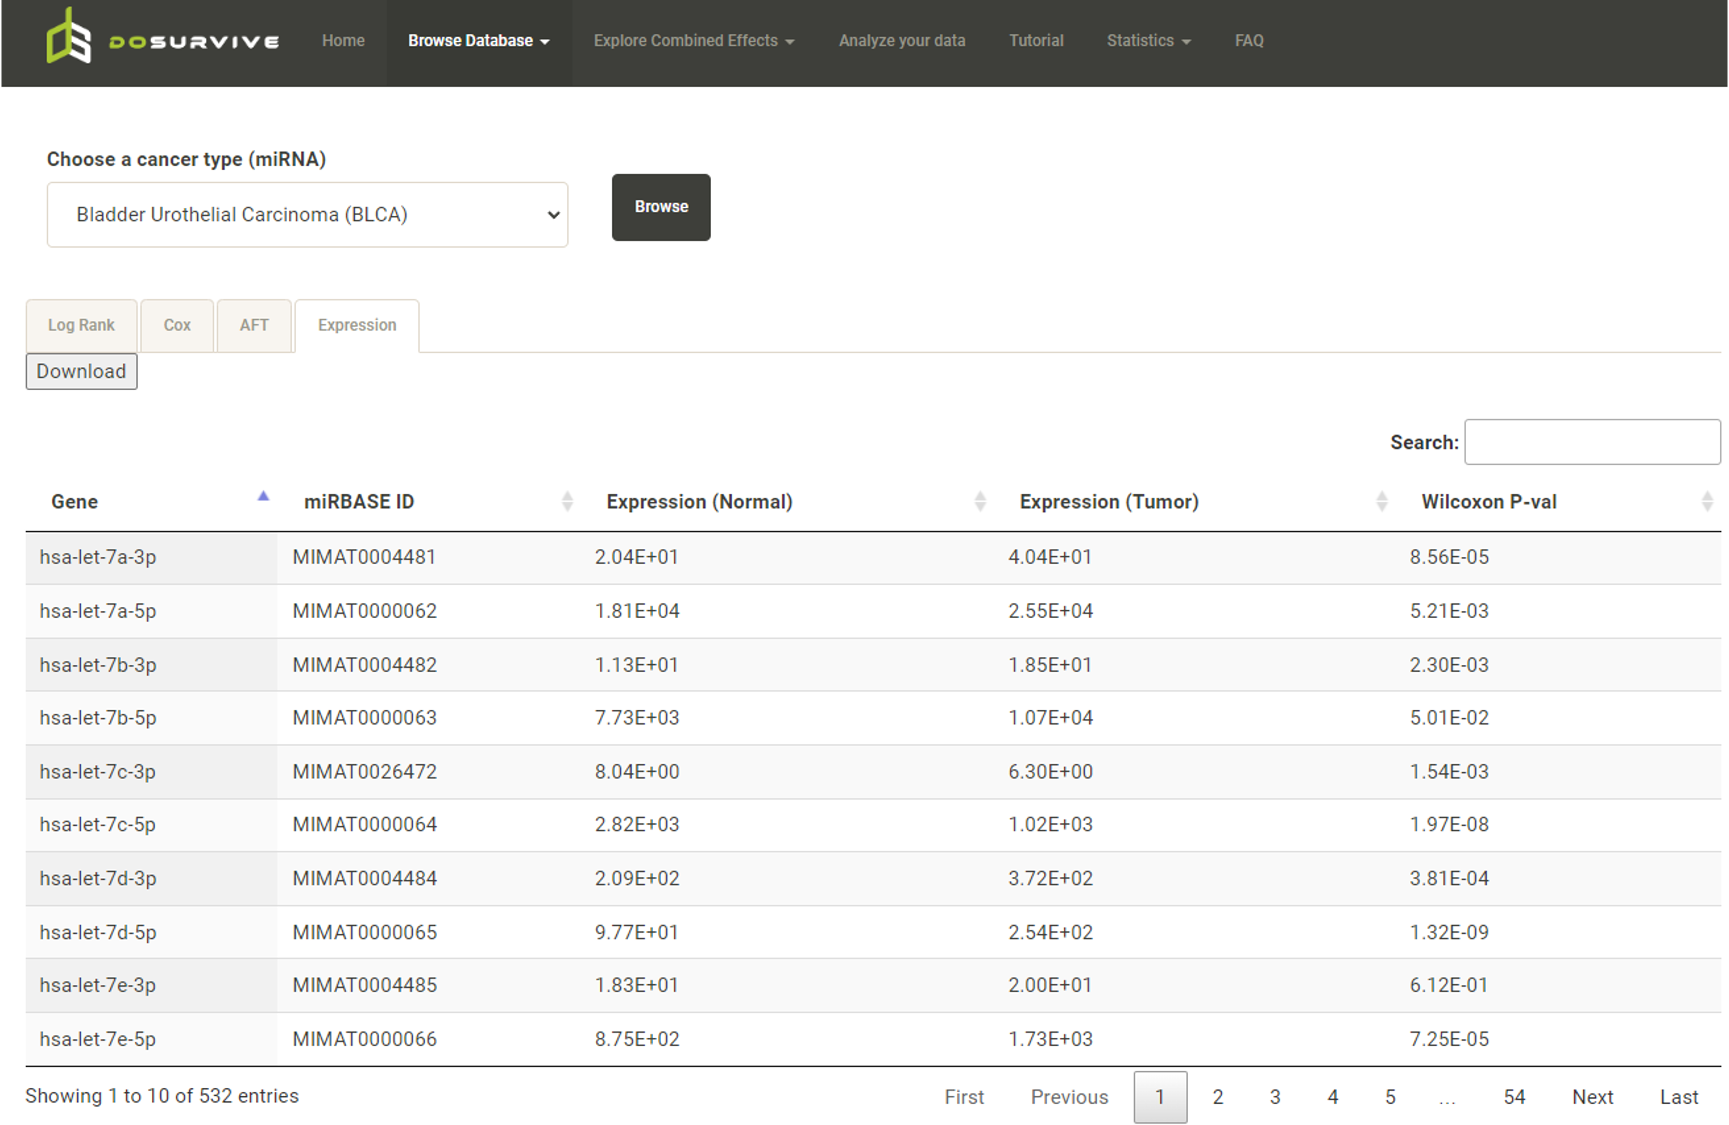Viewport: 1729px width, 1125px height.
Task: Click the Download button
Action: pyautogui.click(x=81, y=372)
